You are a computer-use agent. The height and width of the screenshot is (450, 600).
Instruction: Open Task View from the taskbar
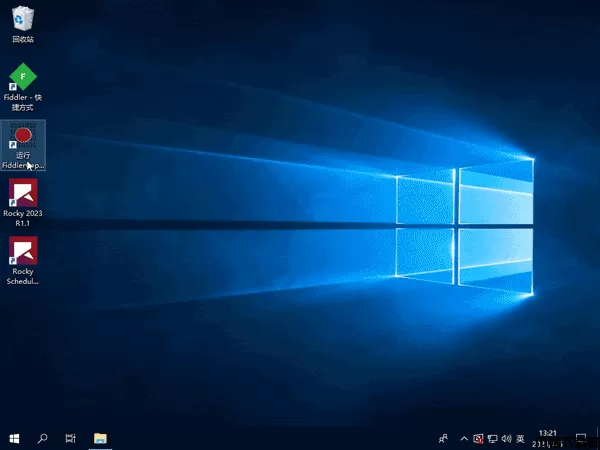point(71,438)
